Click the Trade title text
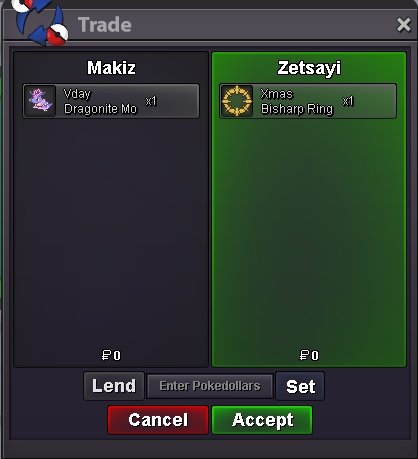Screen dimensions: 418x459 [x=105, y=25]
